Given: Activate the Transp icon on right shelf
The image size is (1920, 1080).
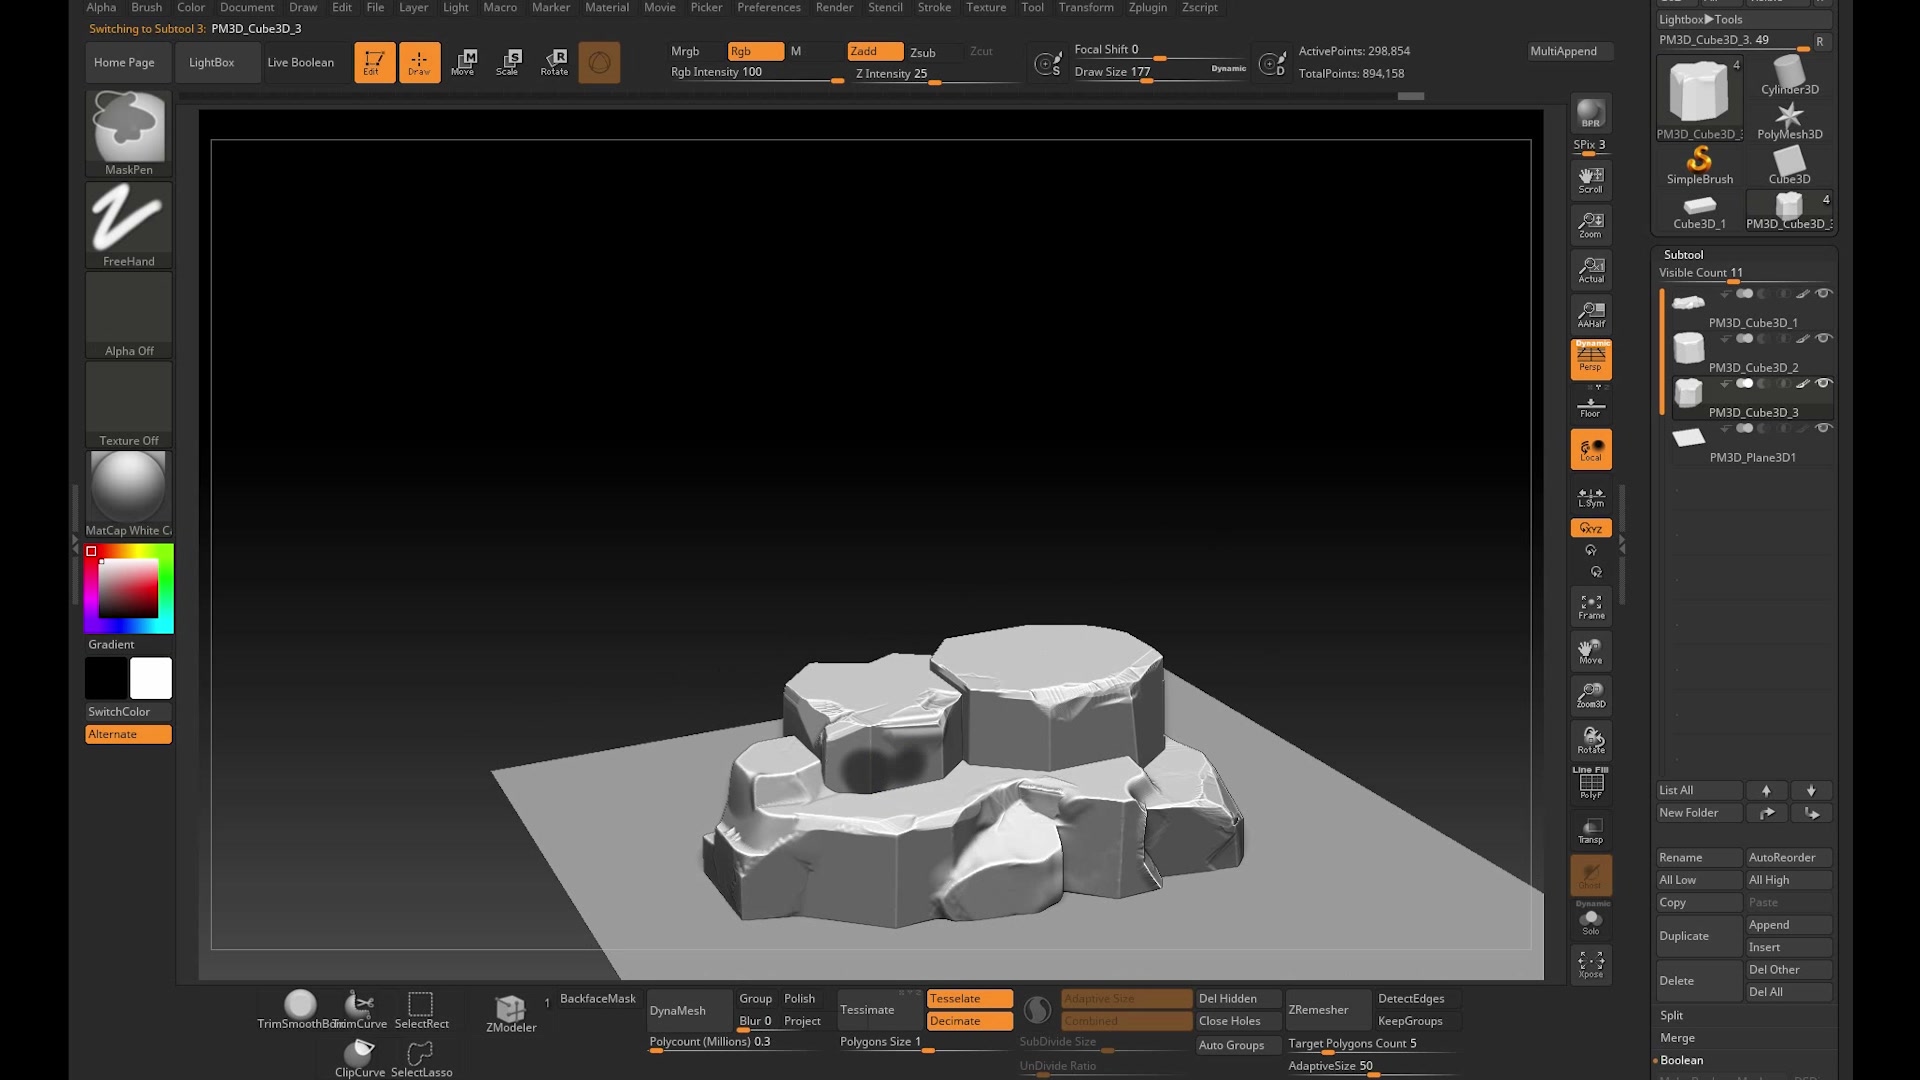Looking at the screenshot, I should point(1590,830).
